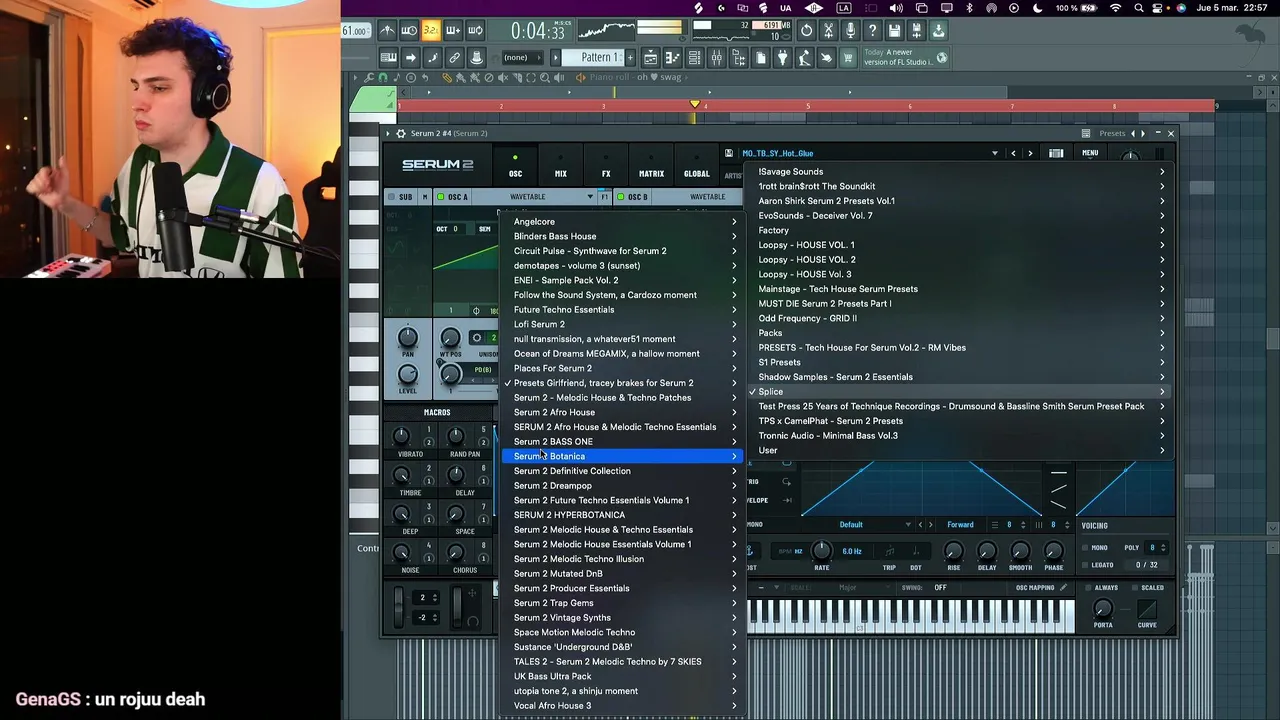Go to previous Serum preset arrow
The width and height of the screenshot is (1280, 720).
1013,153
